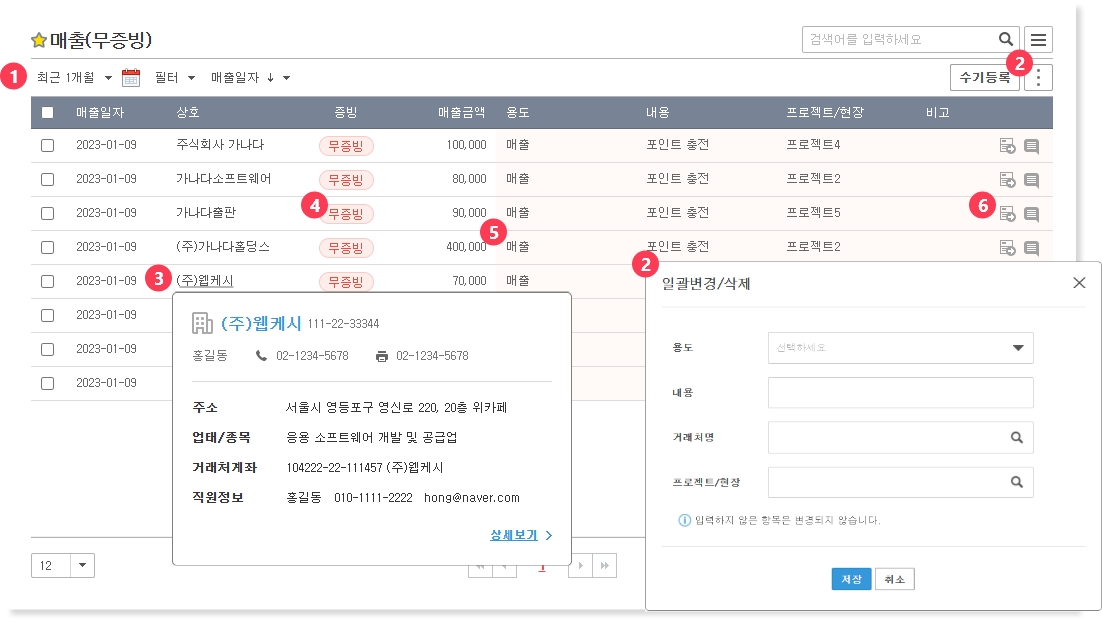
Task: Open the 필터 filter menu
Action: pos(174,77)
